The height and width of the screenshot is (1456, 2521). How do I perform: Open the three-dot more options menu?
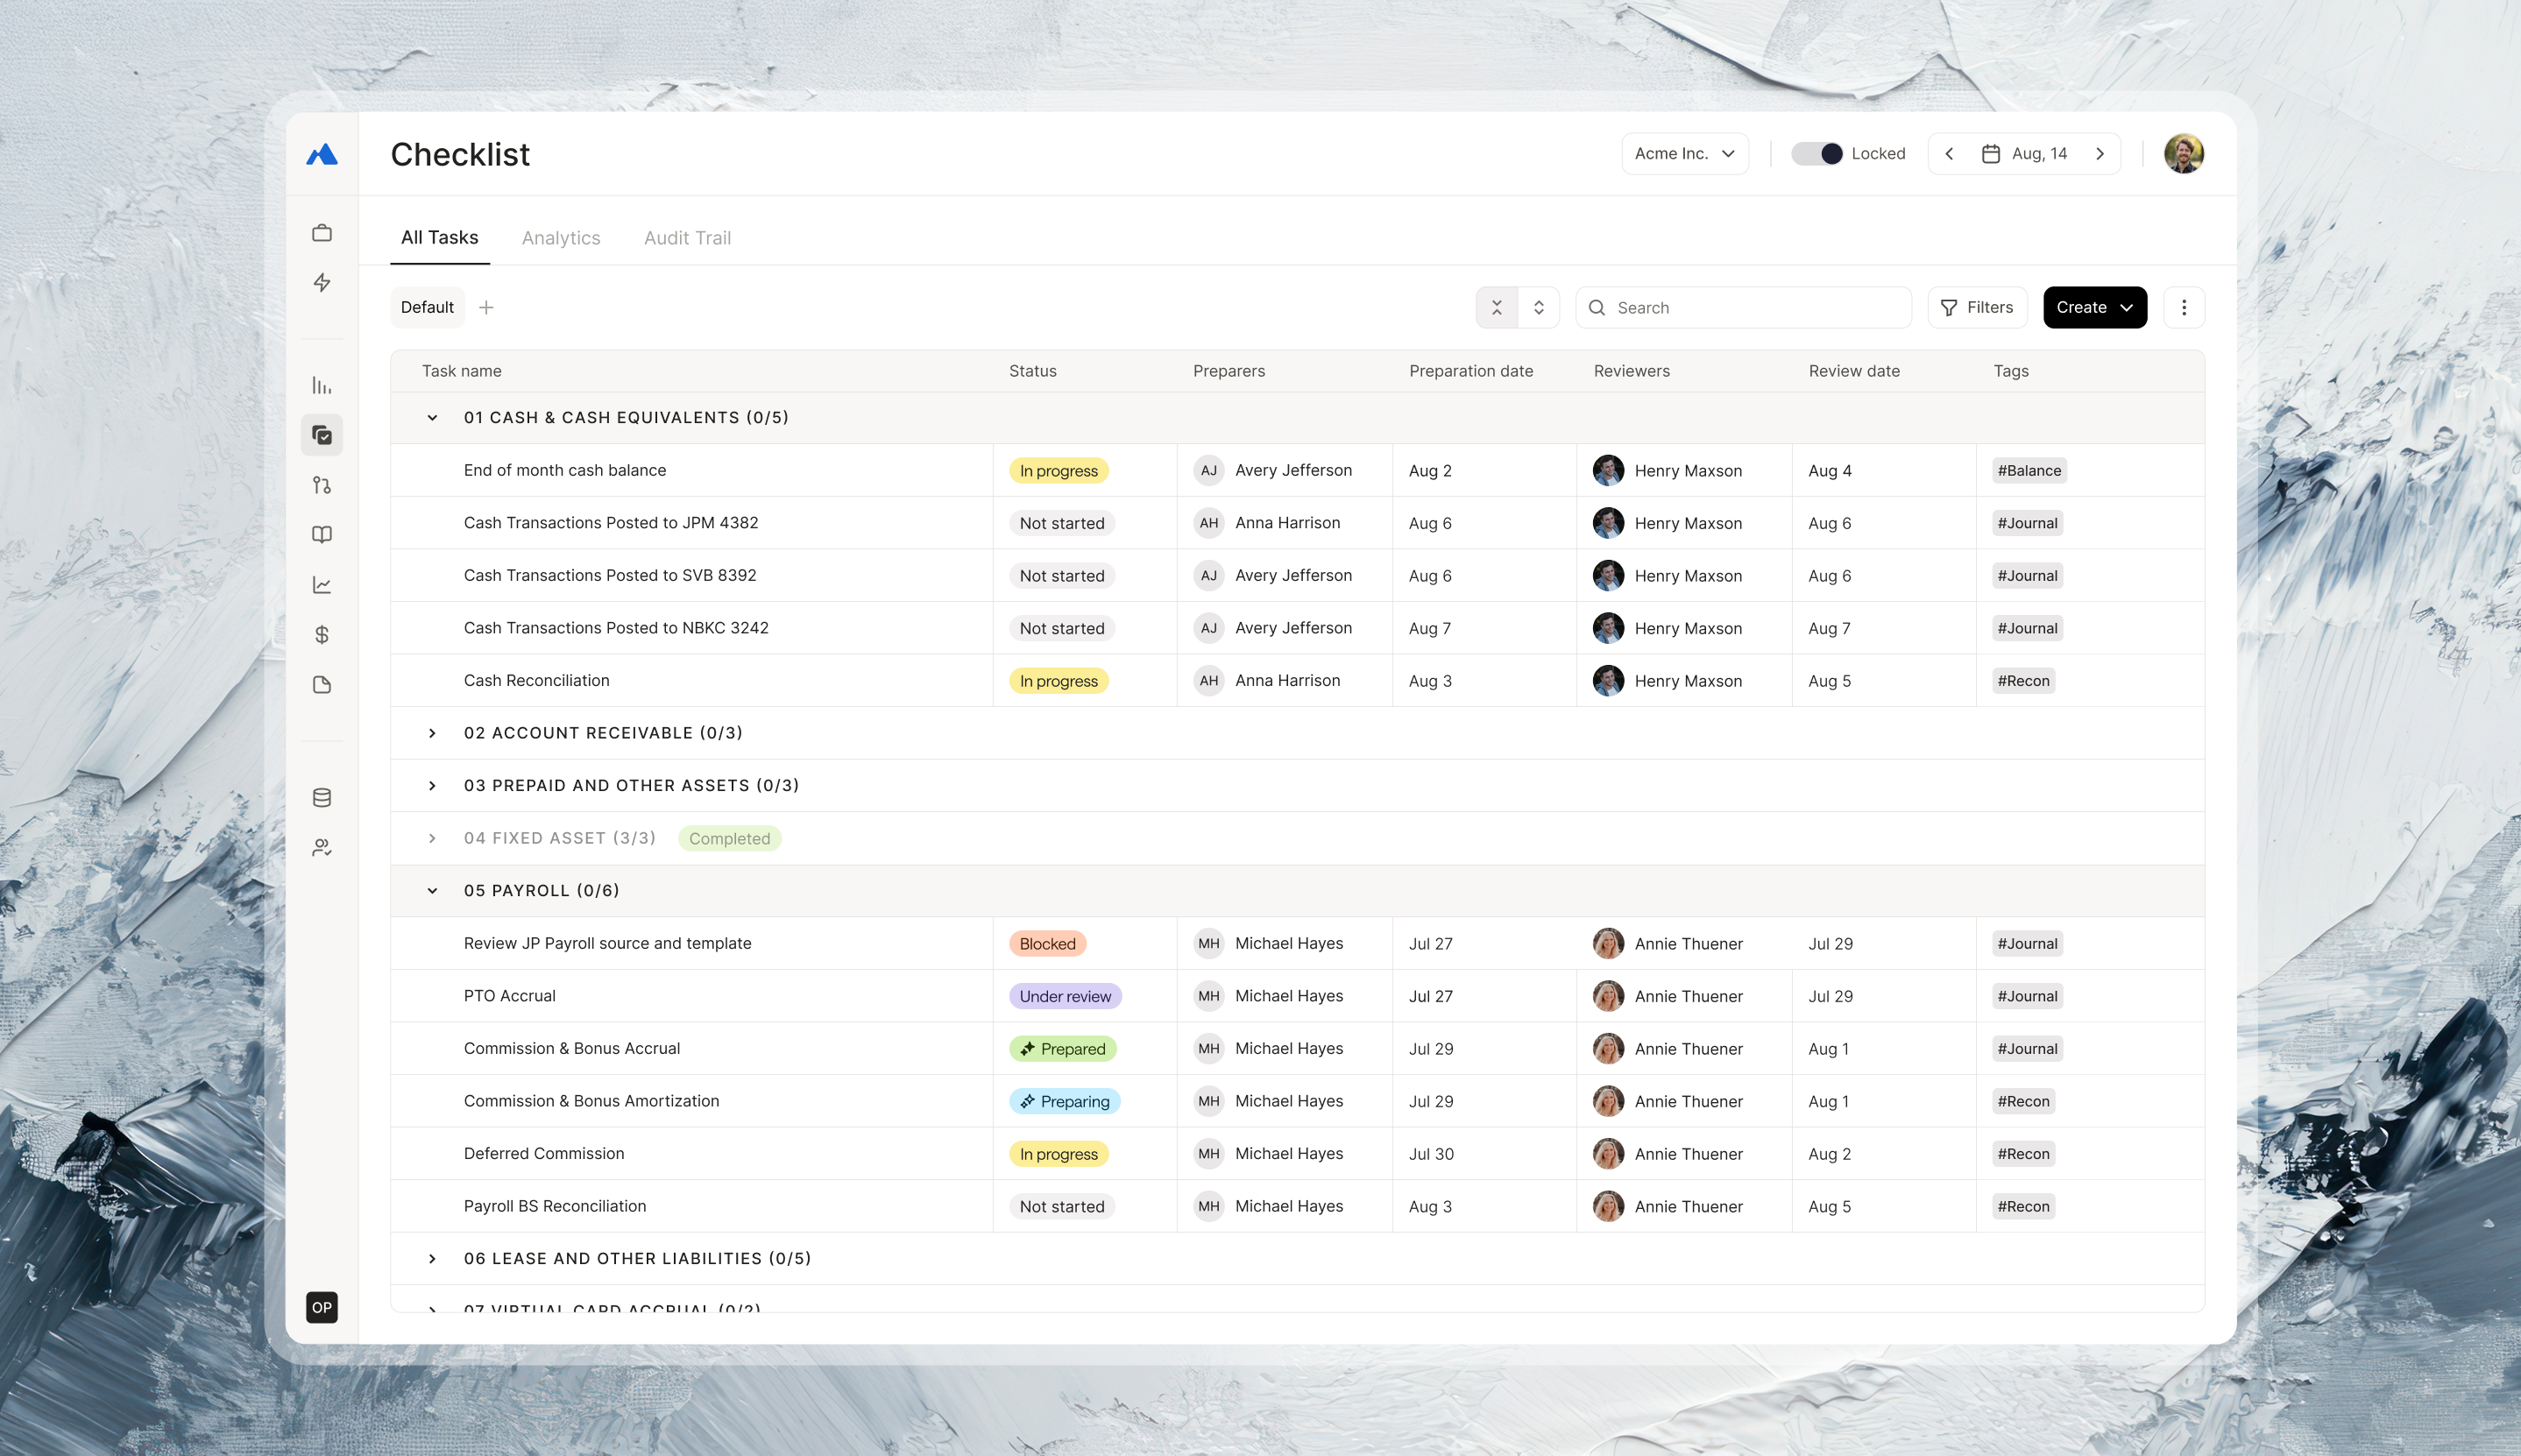(2183, 308)
